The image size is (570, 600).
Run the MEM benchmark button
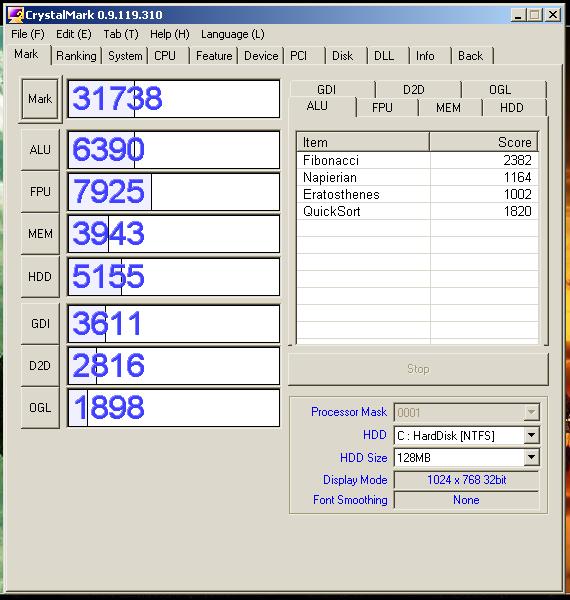click(40, 233)
